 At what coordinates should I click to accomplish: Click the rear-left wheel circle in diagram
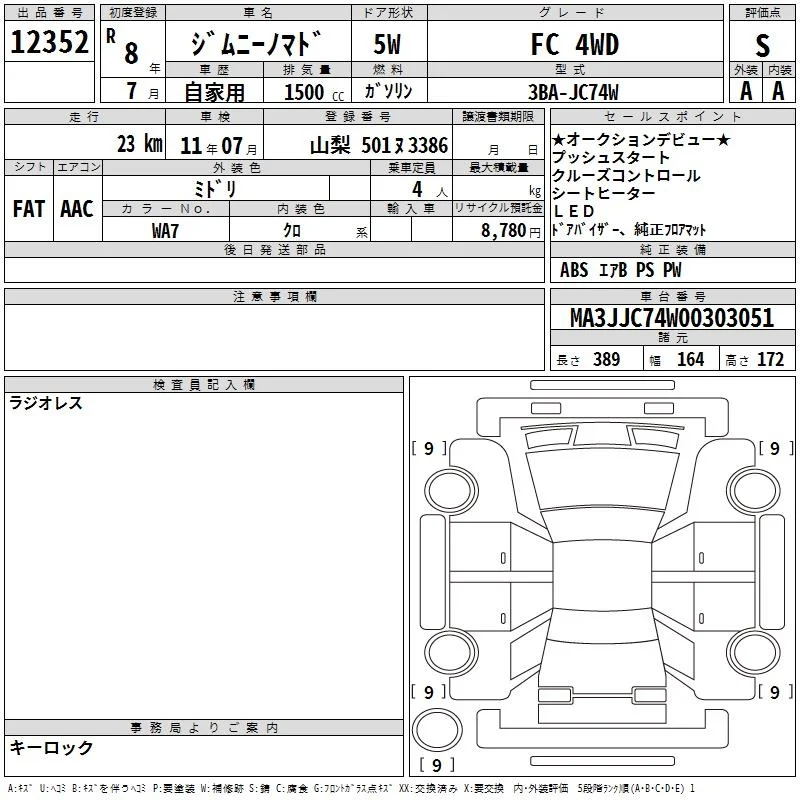point(449,652)
